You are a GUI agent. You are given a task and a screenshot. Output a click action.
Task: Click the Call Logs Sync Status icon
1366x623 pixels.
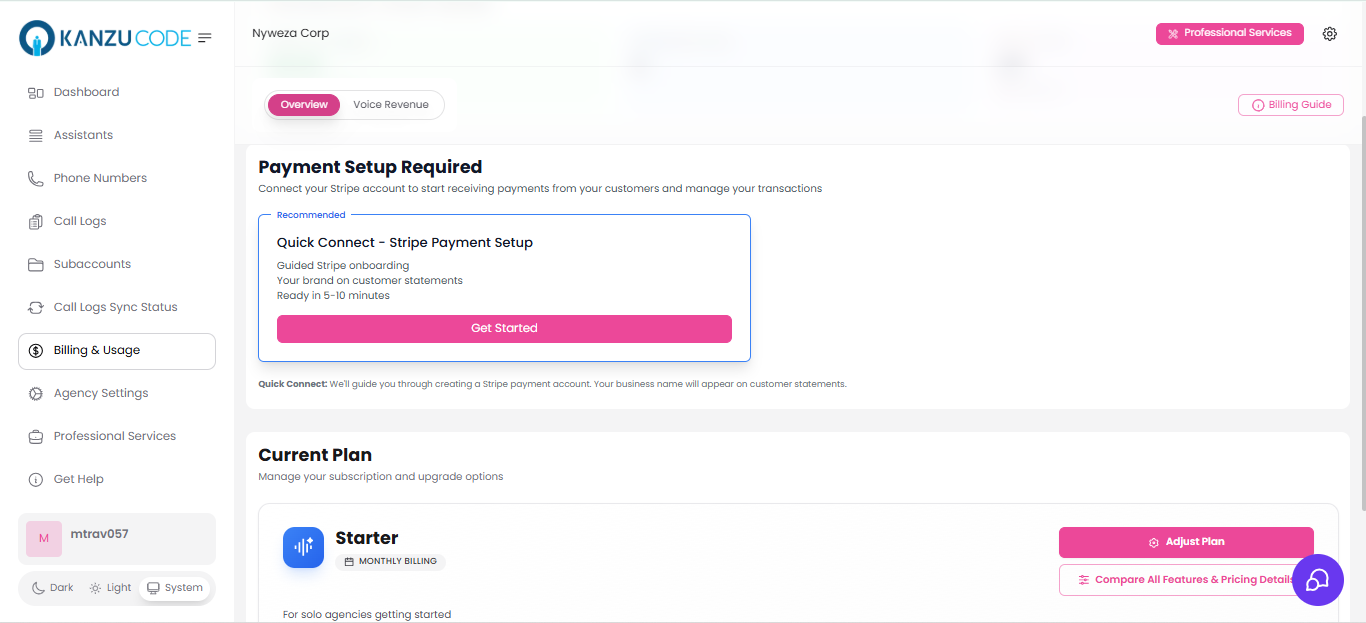35,306
